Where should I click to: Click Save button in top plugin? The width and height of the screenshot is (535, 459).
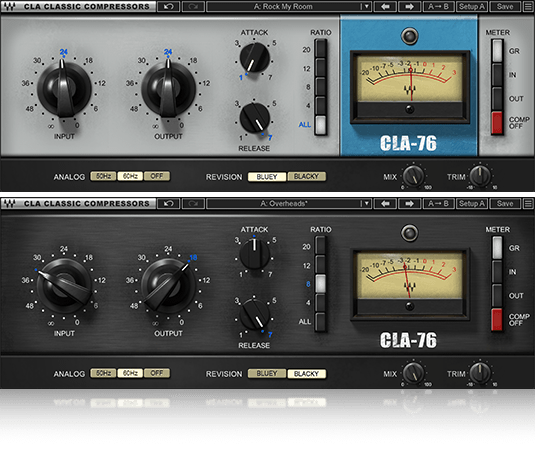(505, 6)
